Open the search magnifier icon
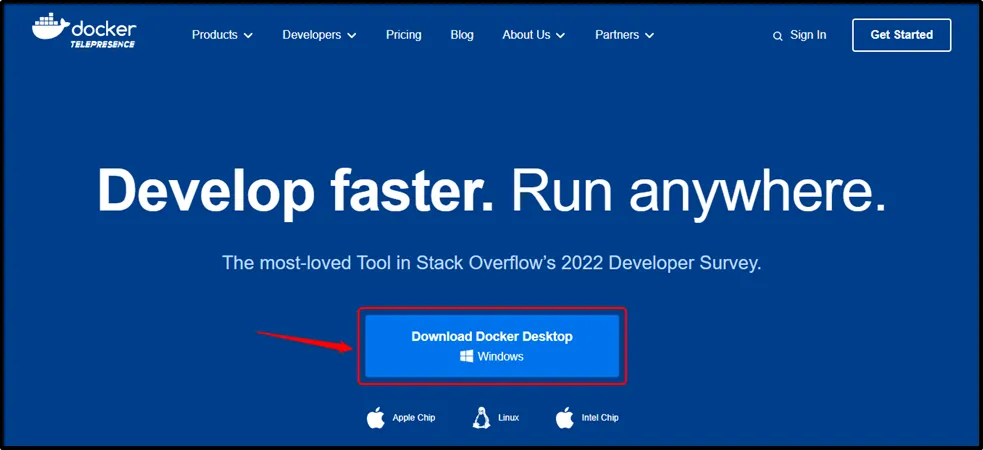 pos(777,36)
